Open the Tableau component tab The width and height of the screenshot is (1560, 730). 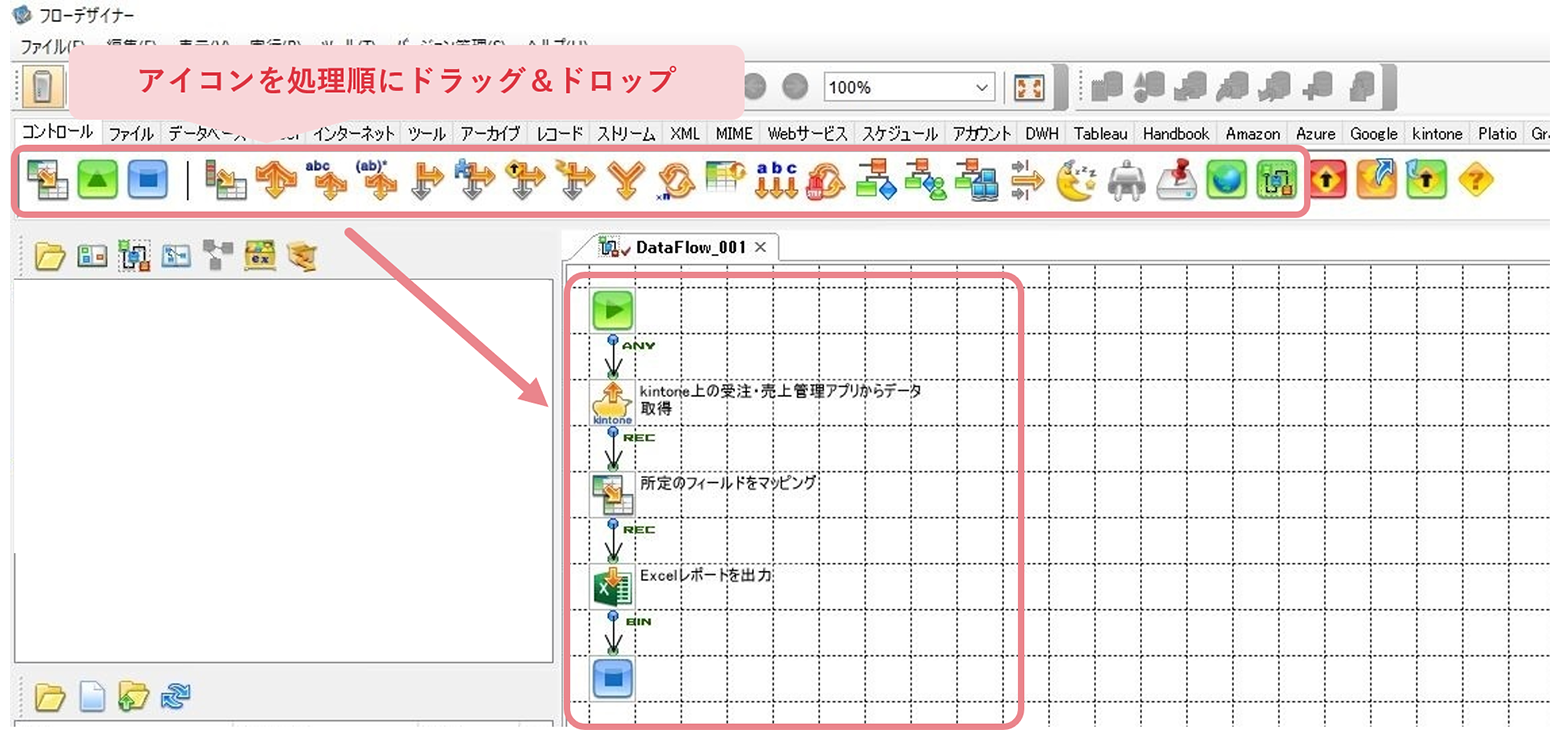[1103, 133]
